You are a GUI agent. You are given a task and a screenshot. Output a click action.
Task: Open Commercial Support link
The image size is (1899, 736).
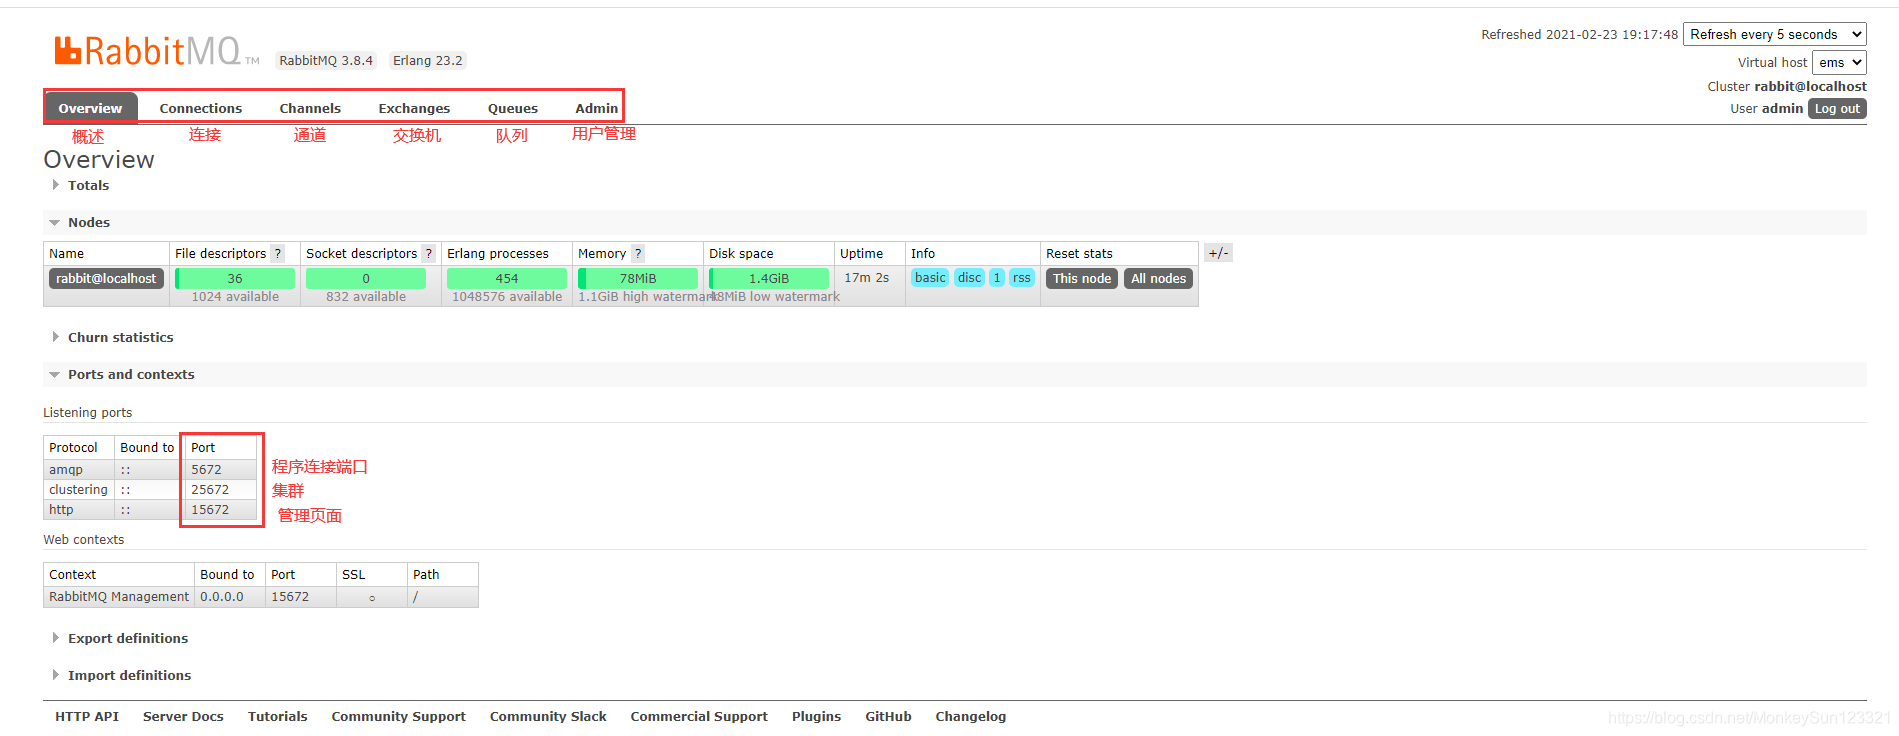pos(699,716)
